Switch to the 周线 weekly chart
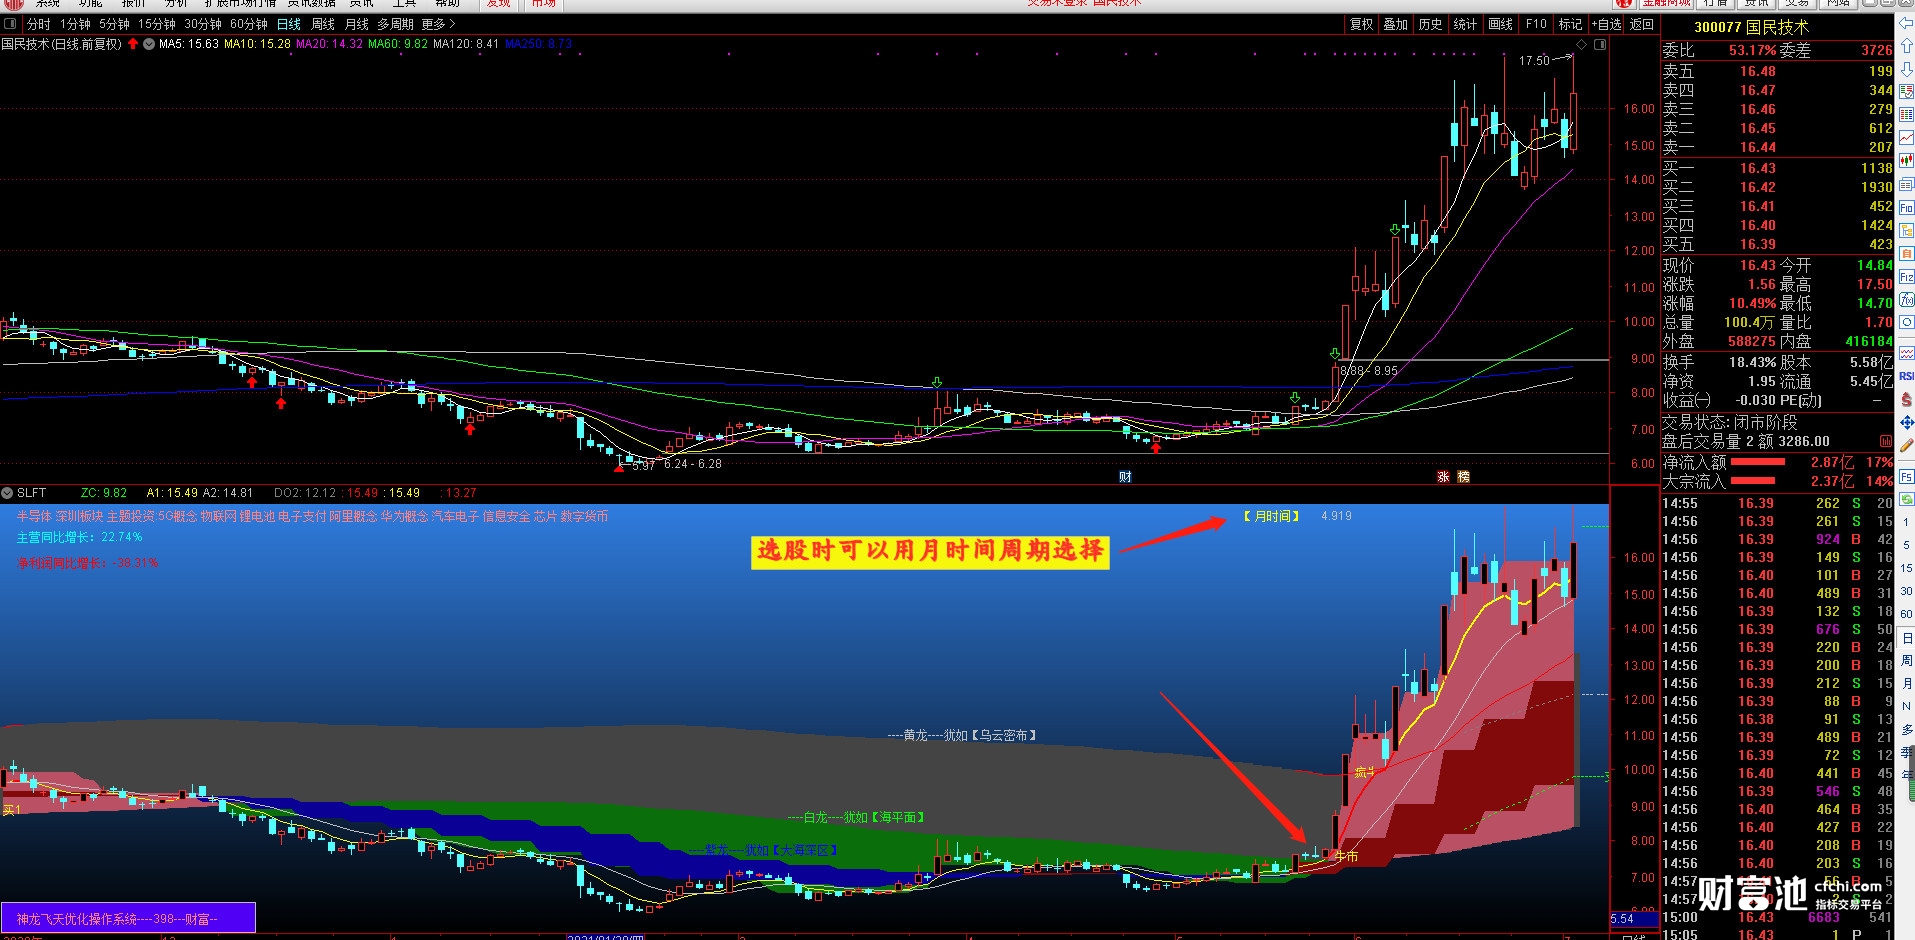 pos(323,24)
